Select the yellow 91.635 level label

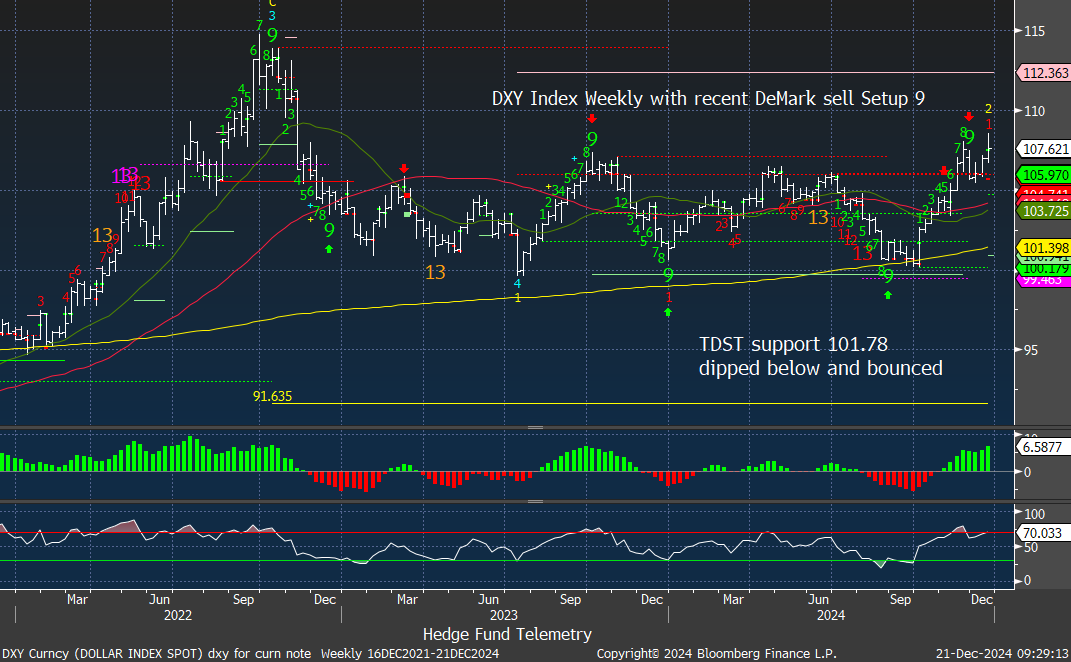(x=273, y=396)
